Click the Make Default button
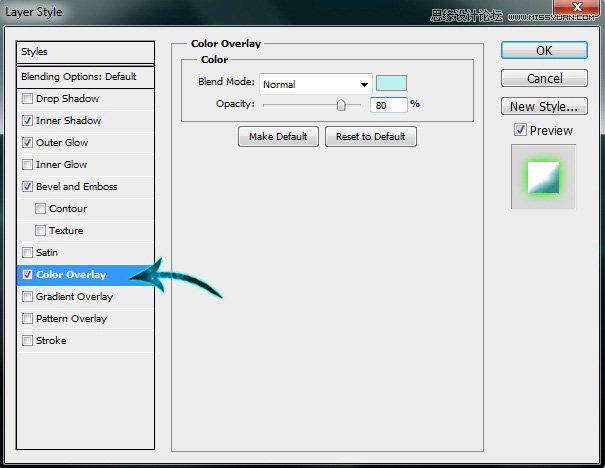 click(278, 137)
